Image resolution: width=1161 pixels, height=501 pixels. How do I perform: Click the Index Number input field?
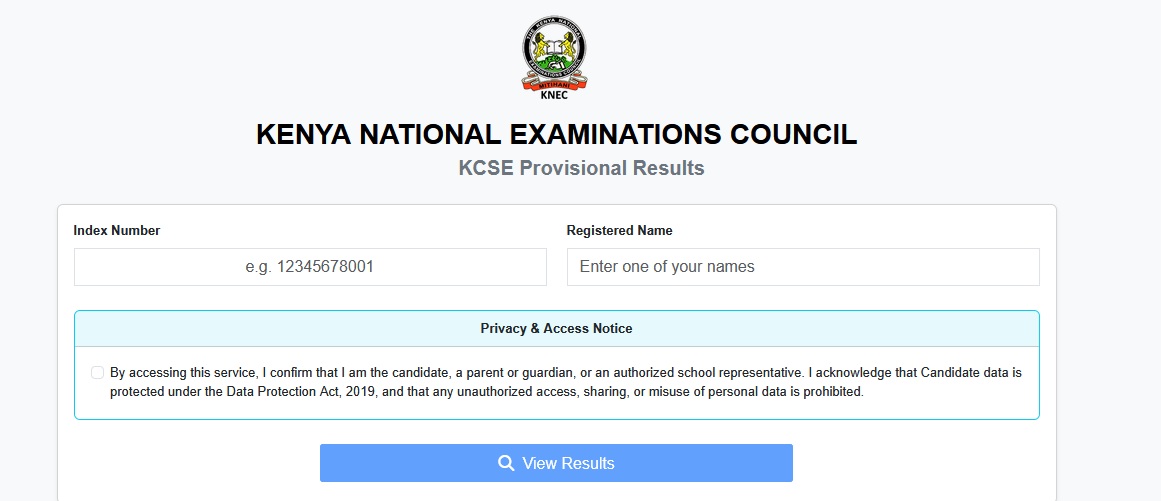tap(310, 267)
